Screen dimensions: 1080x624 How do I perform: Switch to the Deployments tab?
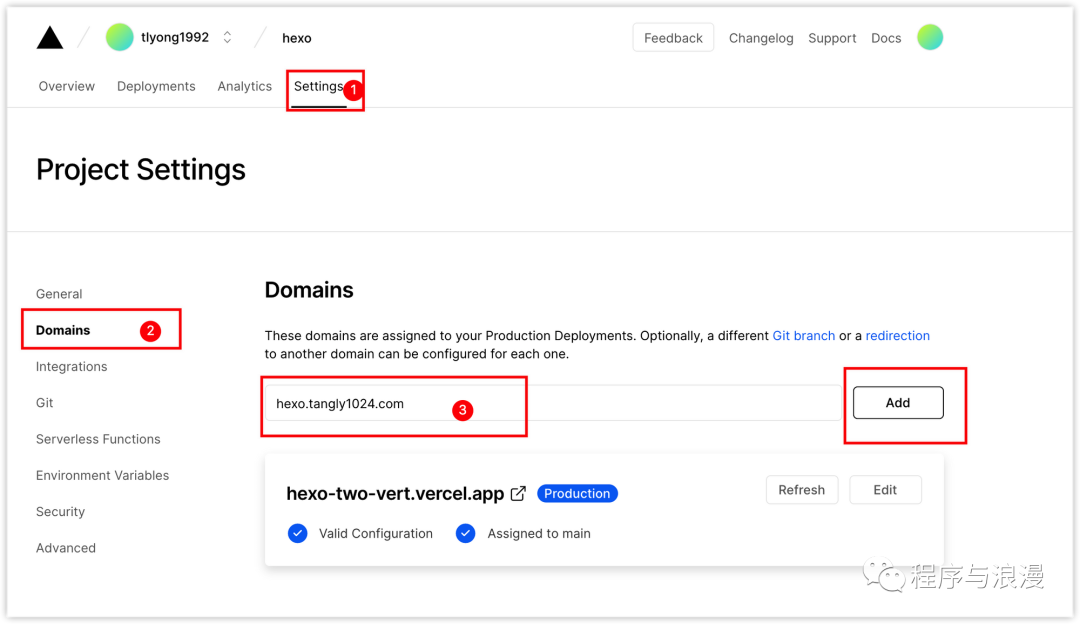pos(156,86)
